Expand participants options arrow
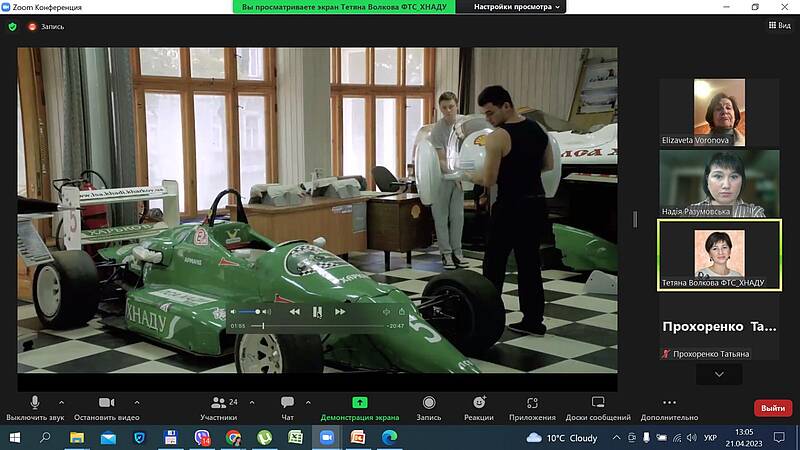 (252, 403)
